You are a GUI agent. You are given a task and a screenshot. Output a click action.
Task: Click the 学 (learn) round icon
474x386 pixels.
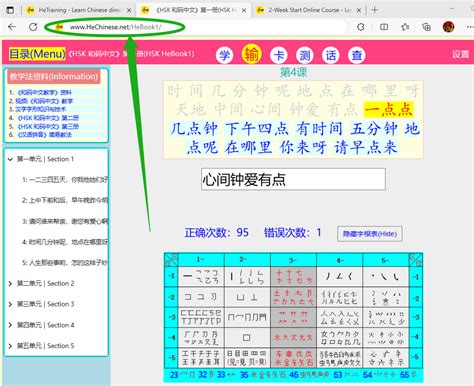pos(225,55)
